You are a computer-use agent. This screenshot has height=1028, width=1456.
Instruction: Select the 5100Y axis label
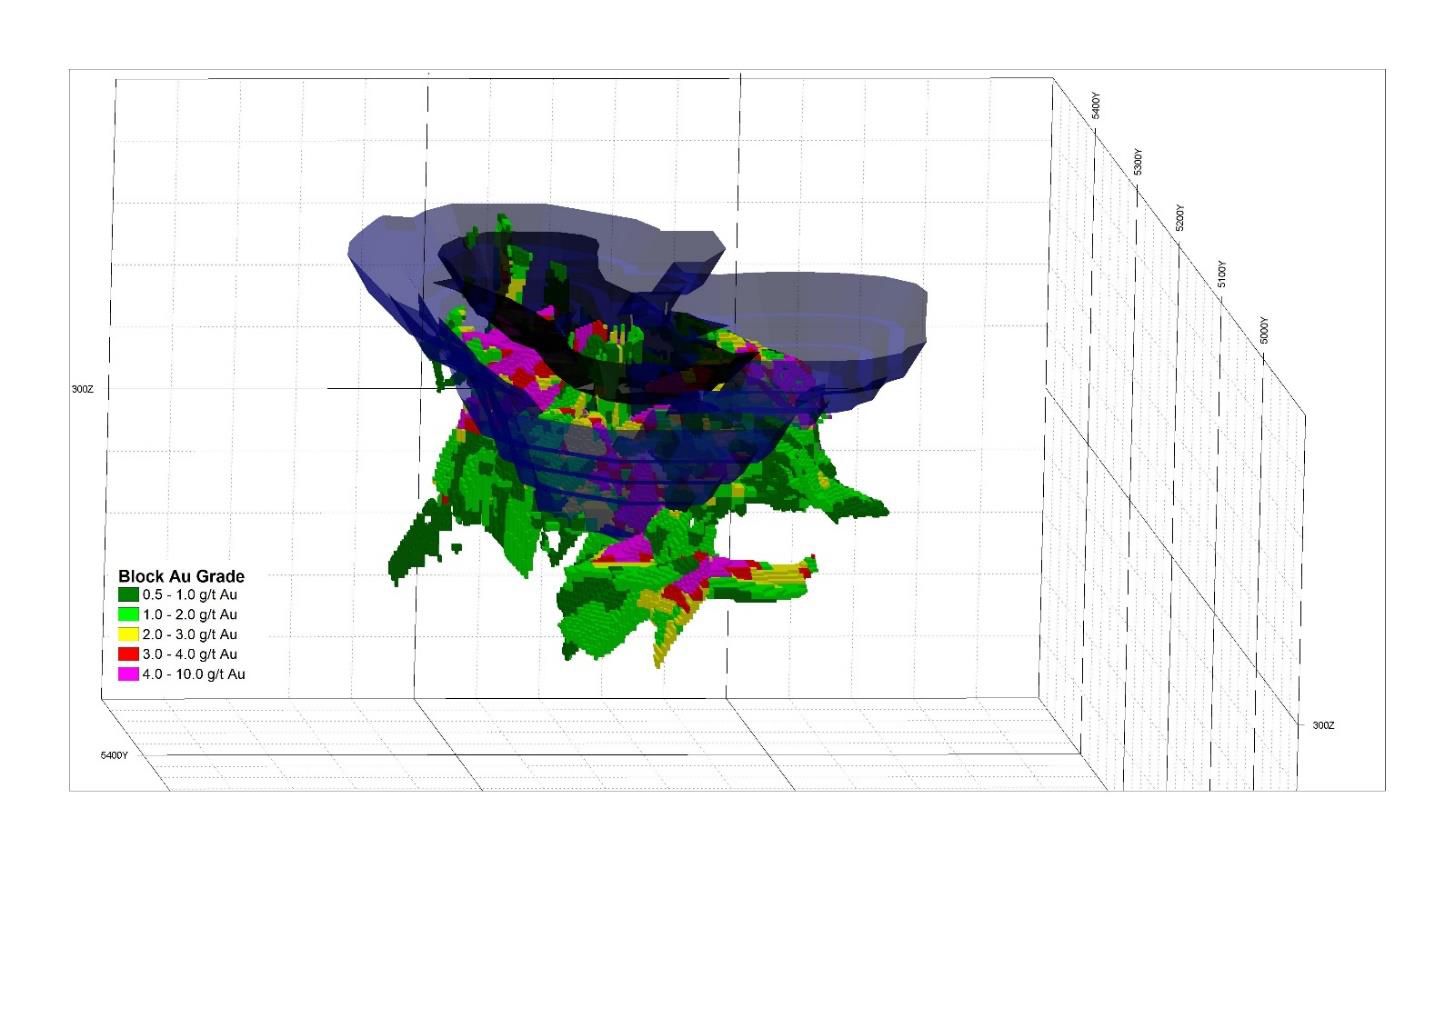(x=1222, y=274)
